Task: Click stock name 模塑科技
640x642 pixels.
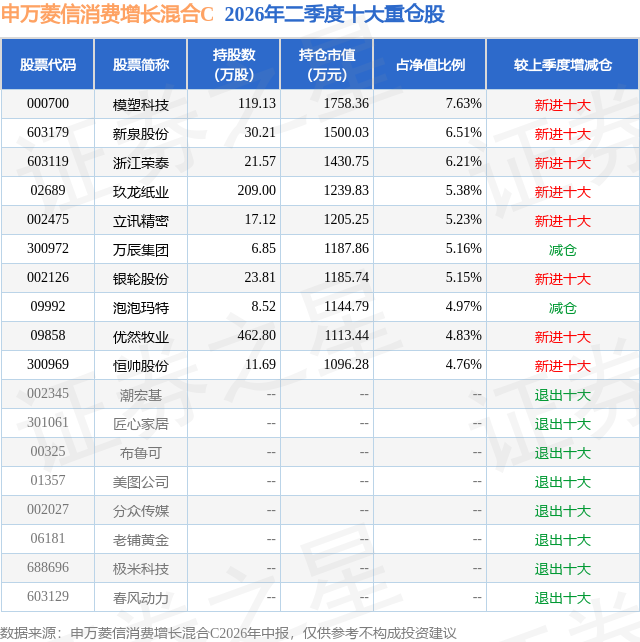Action: 141,105
